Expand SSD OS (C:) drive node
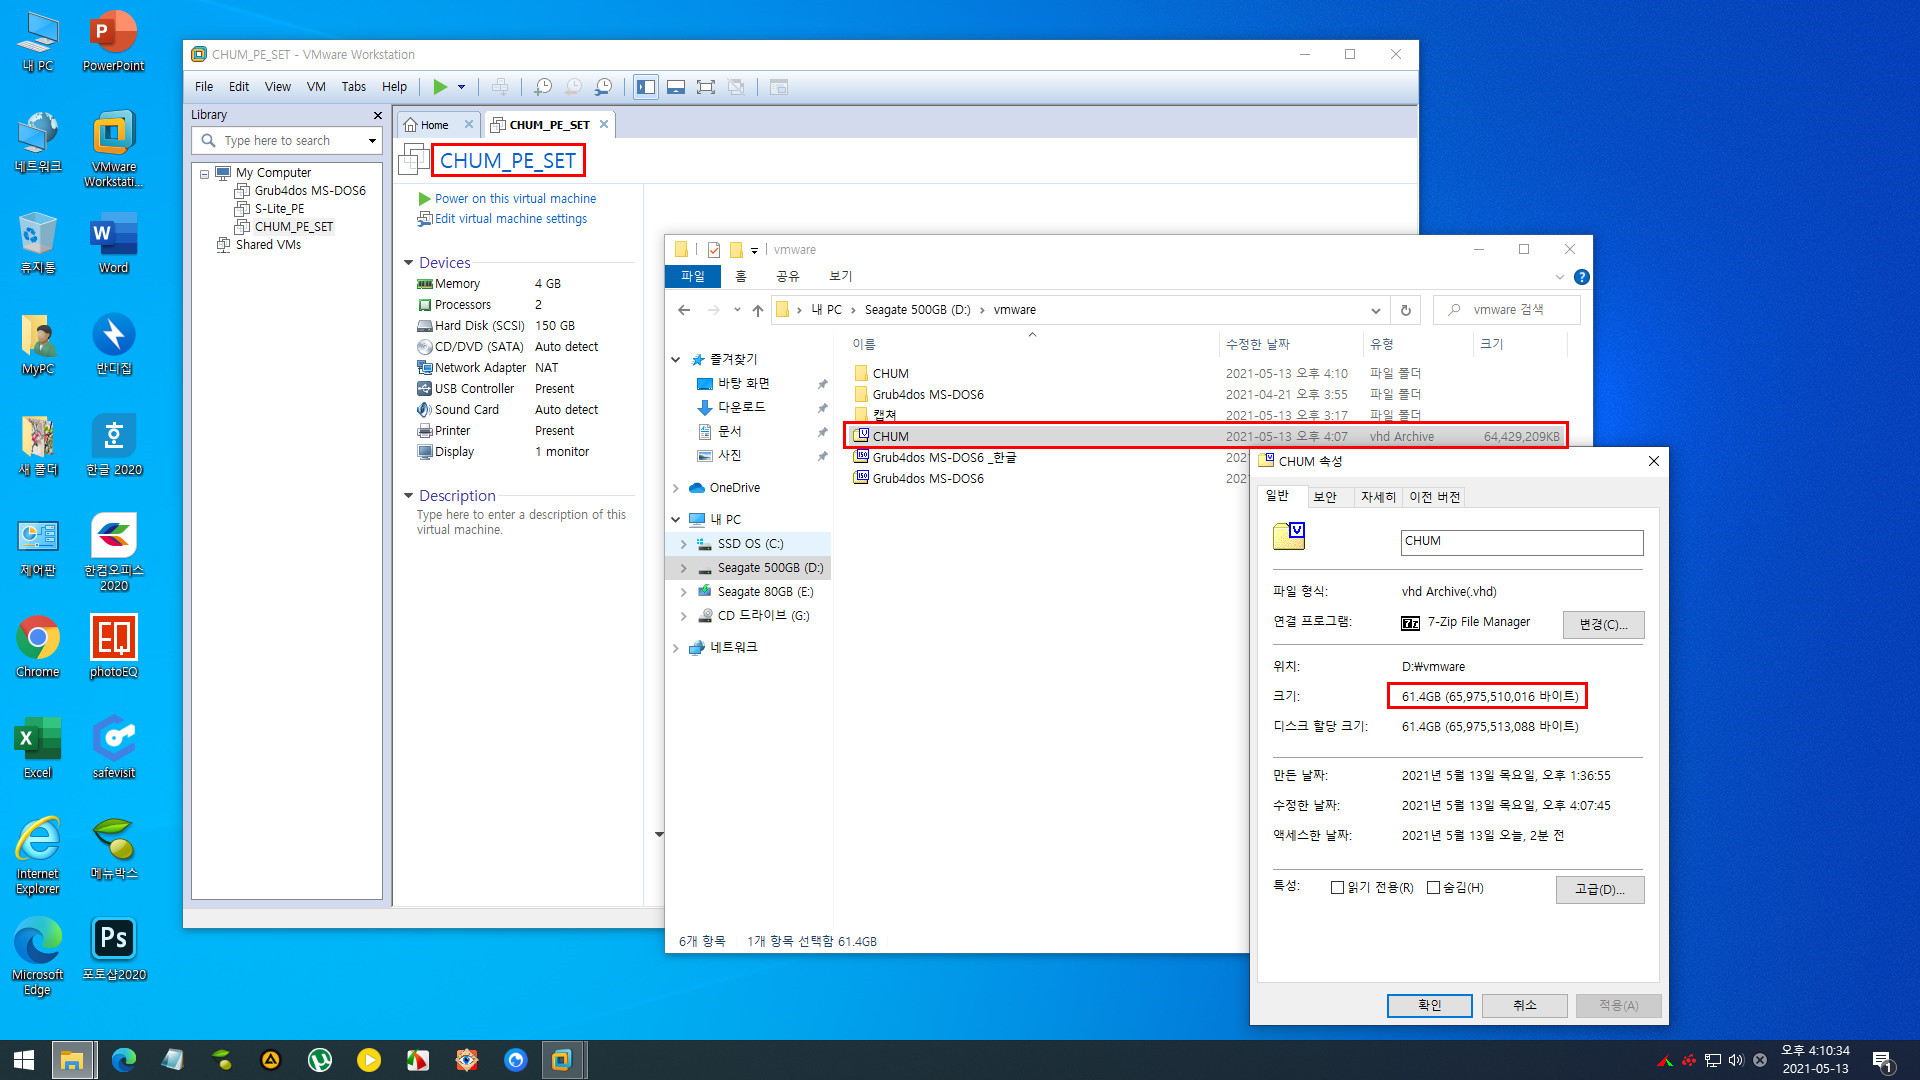The height and width of the screenshot is (1080, 1920). coord(684,544)
